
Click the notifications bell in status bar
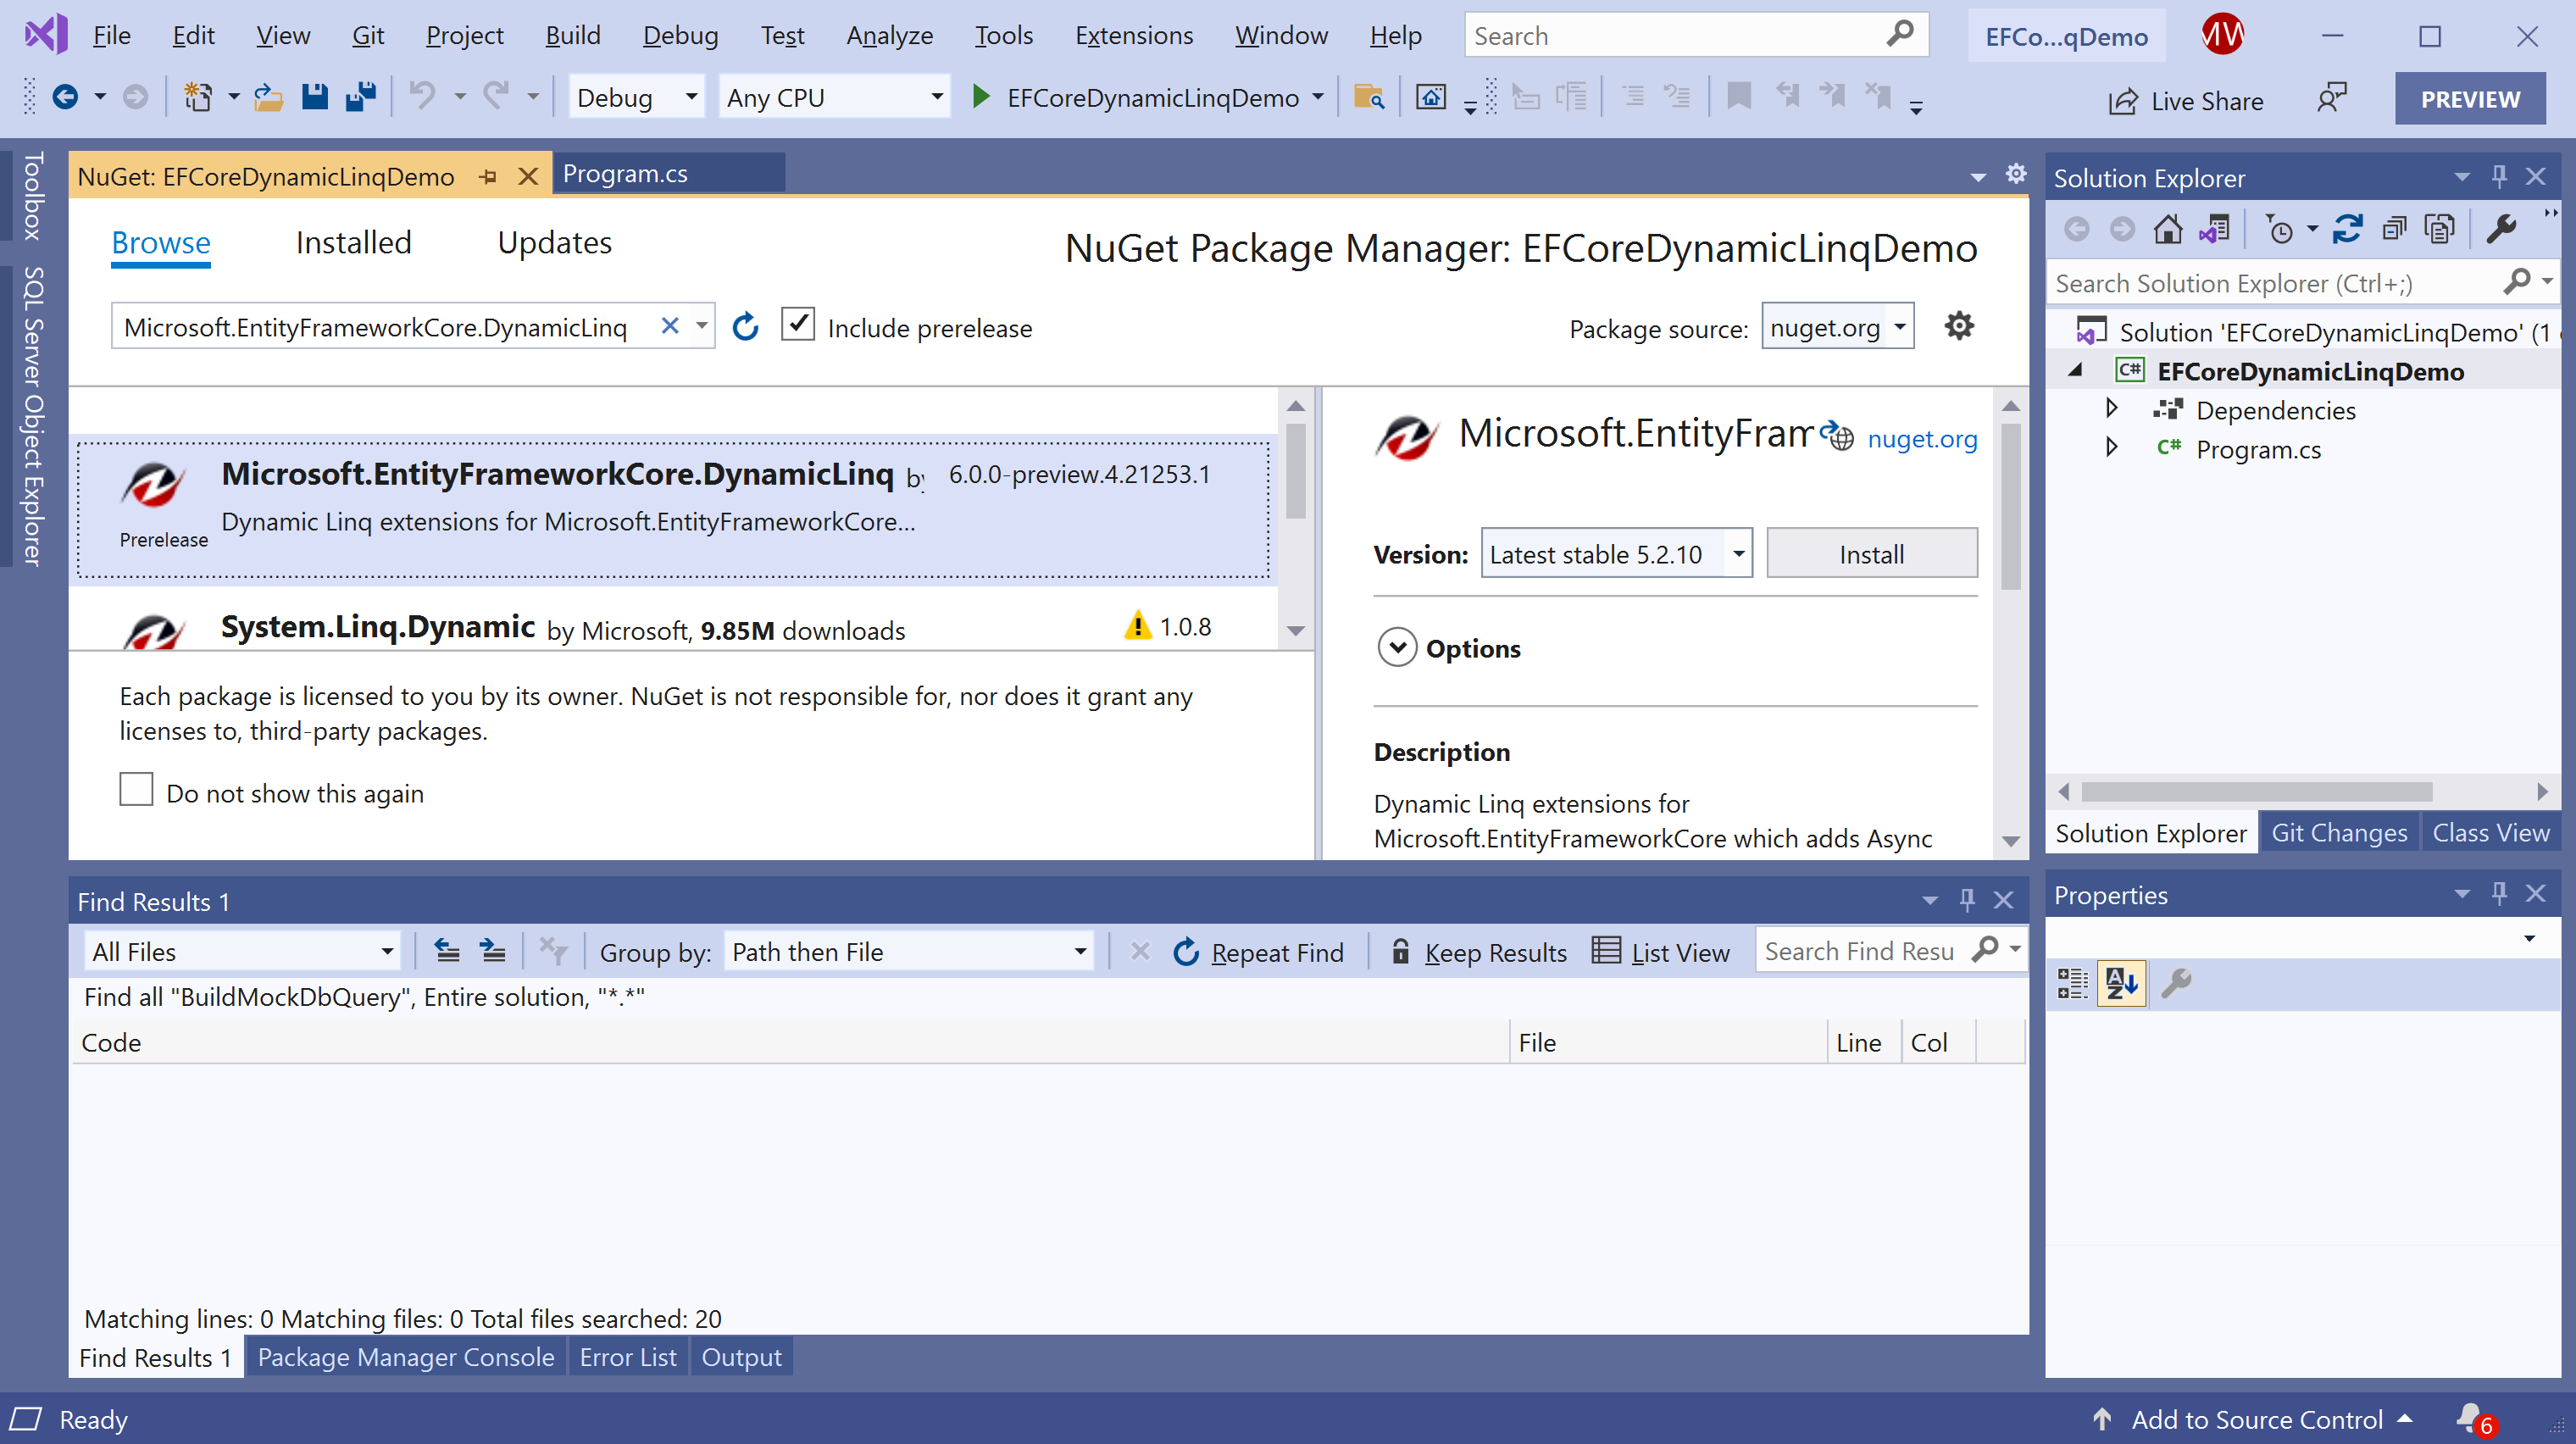pyautogui.click(x=2470, y=1418)
